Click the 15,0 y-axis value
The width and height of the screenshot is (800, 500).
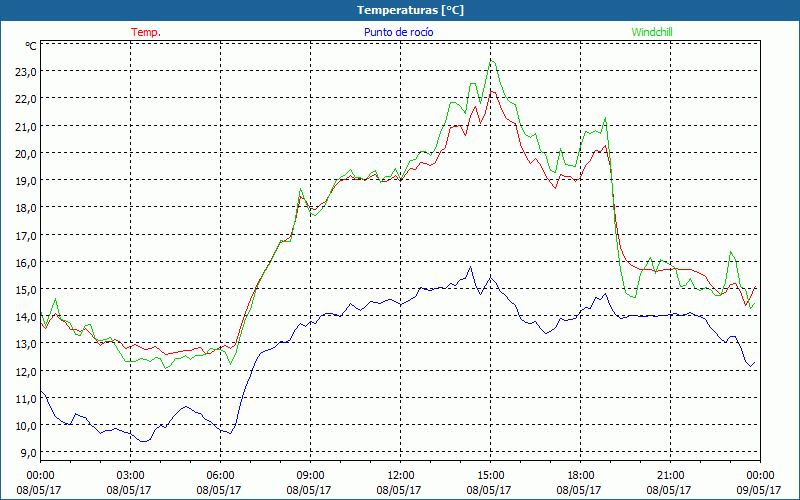(26, 289)
